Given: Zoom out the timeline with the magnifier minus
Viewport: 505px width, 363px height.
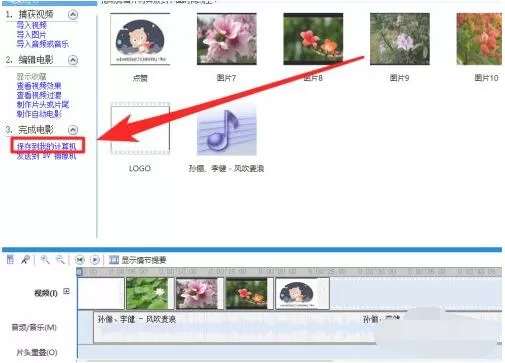Looking at the screenshot, I should (60, 259).
